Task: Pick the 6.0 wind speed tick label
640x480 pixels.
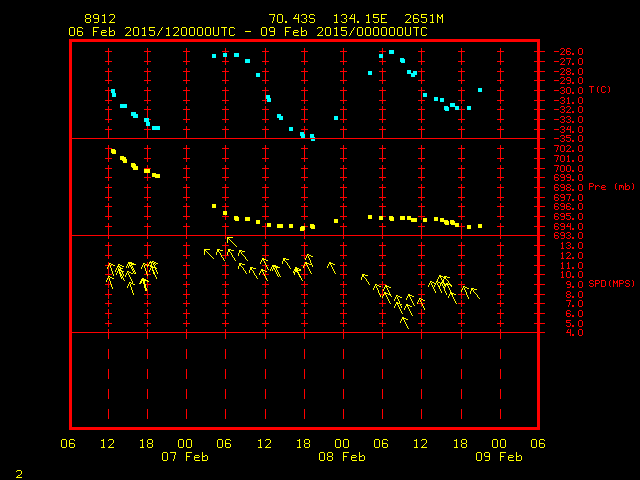Action: pos(575,313)
